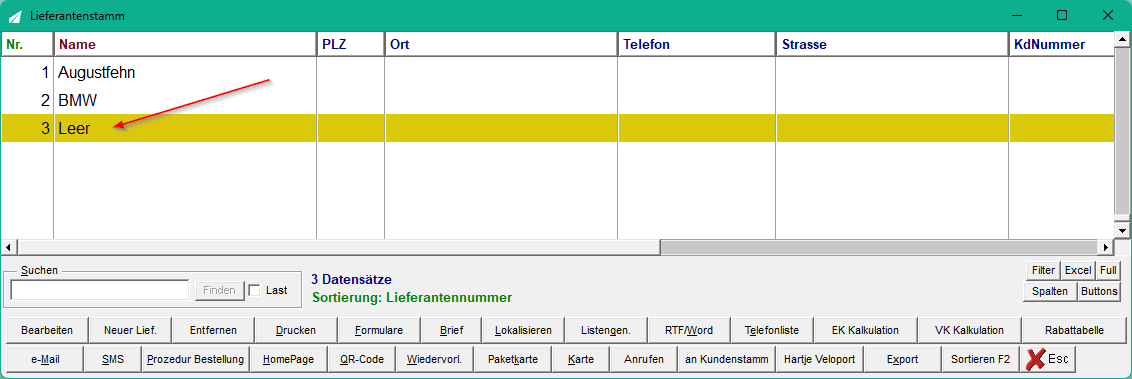
Task: Create a new supplier with Neuer Lief.
Action: coord(130,331)
